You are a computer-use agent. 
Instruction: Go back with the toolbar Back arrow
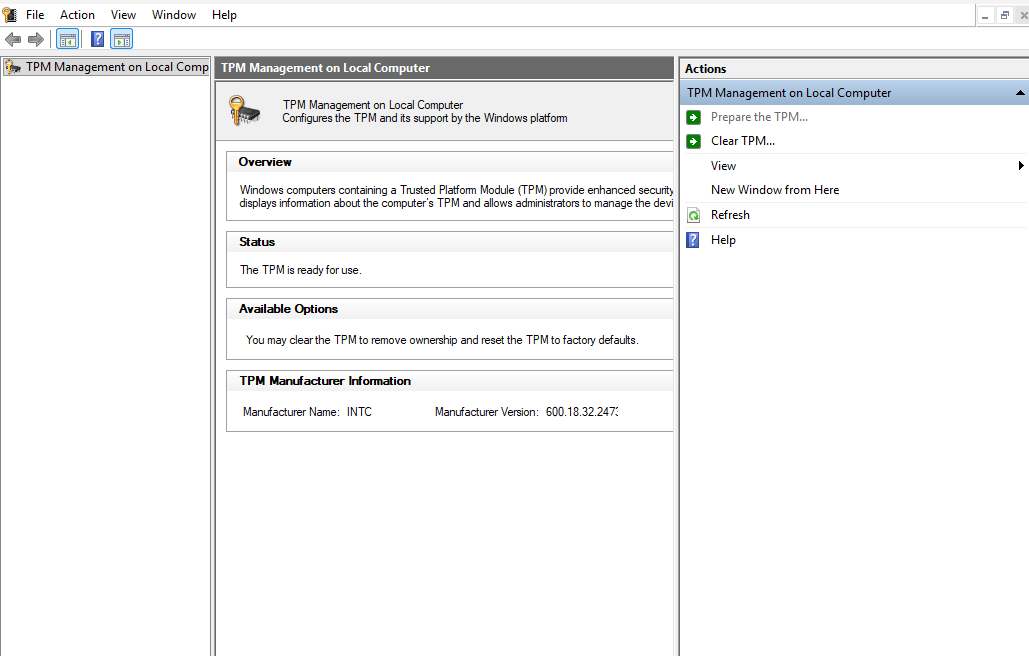pos(13,39)
